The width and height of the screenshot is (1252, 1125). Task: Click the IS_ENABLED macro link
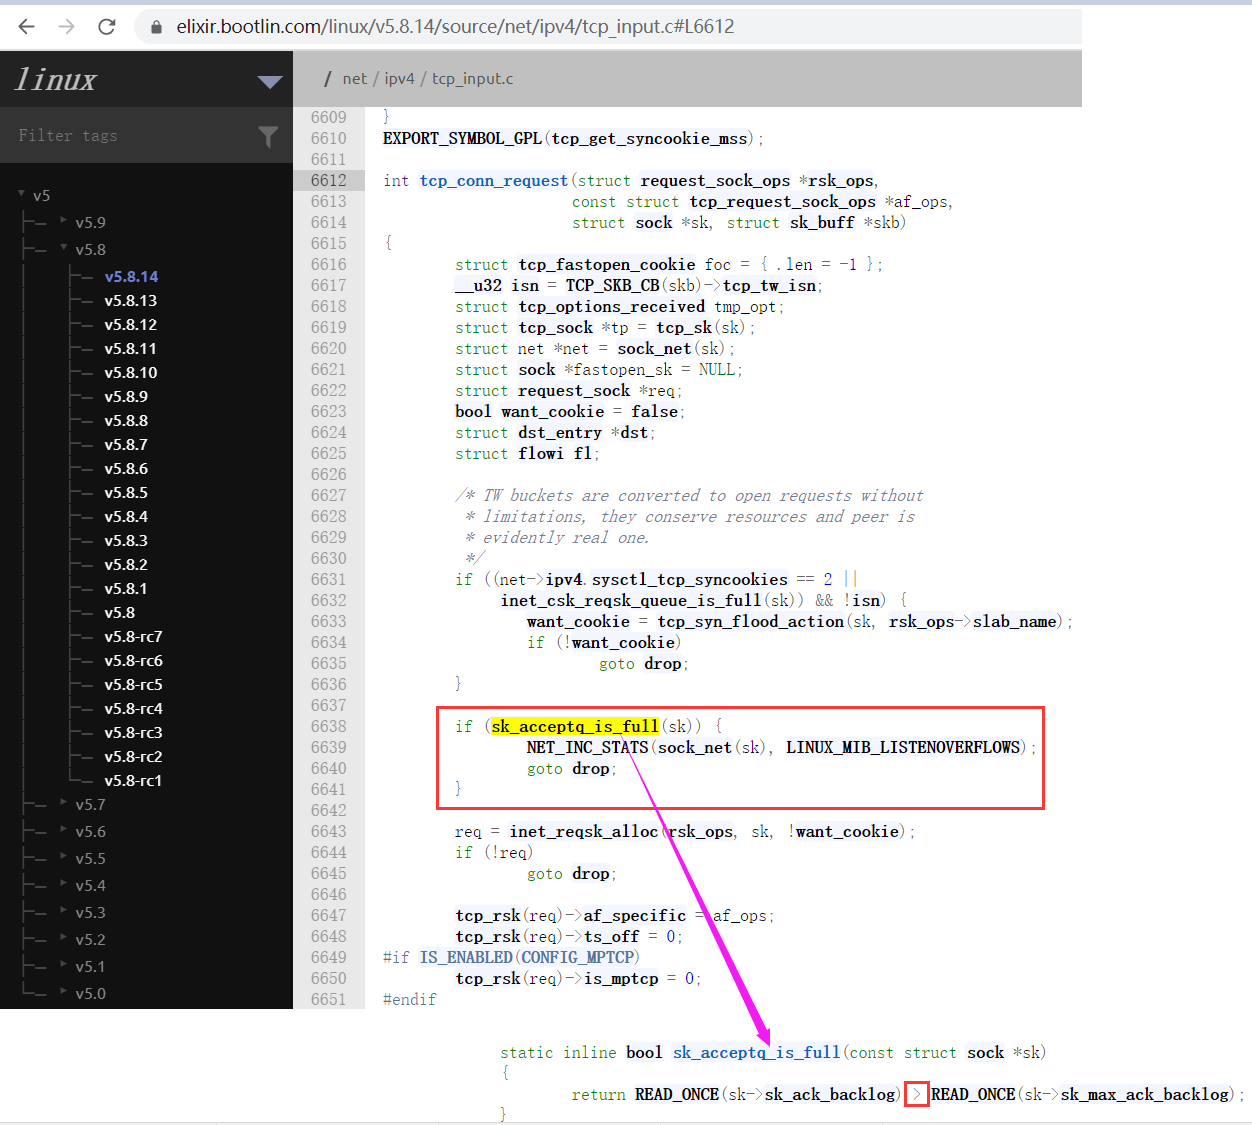(466, 957)
